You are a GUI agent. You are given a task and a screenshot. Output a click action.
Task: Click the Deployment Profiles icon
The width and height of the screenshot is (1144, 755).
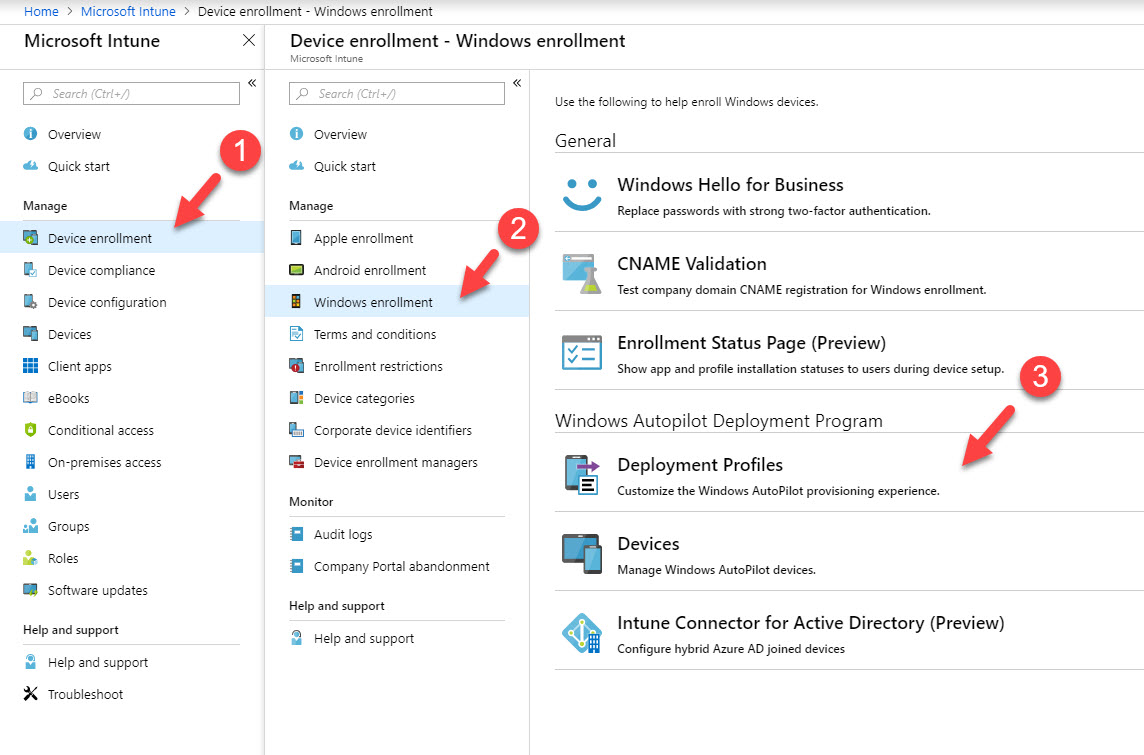click(582, 474)
